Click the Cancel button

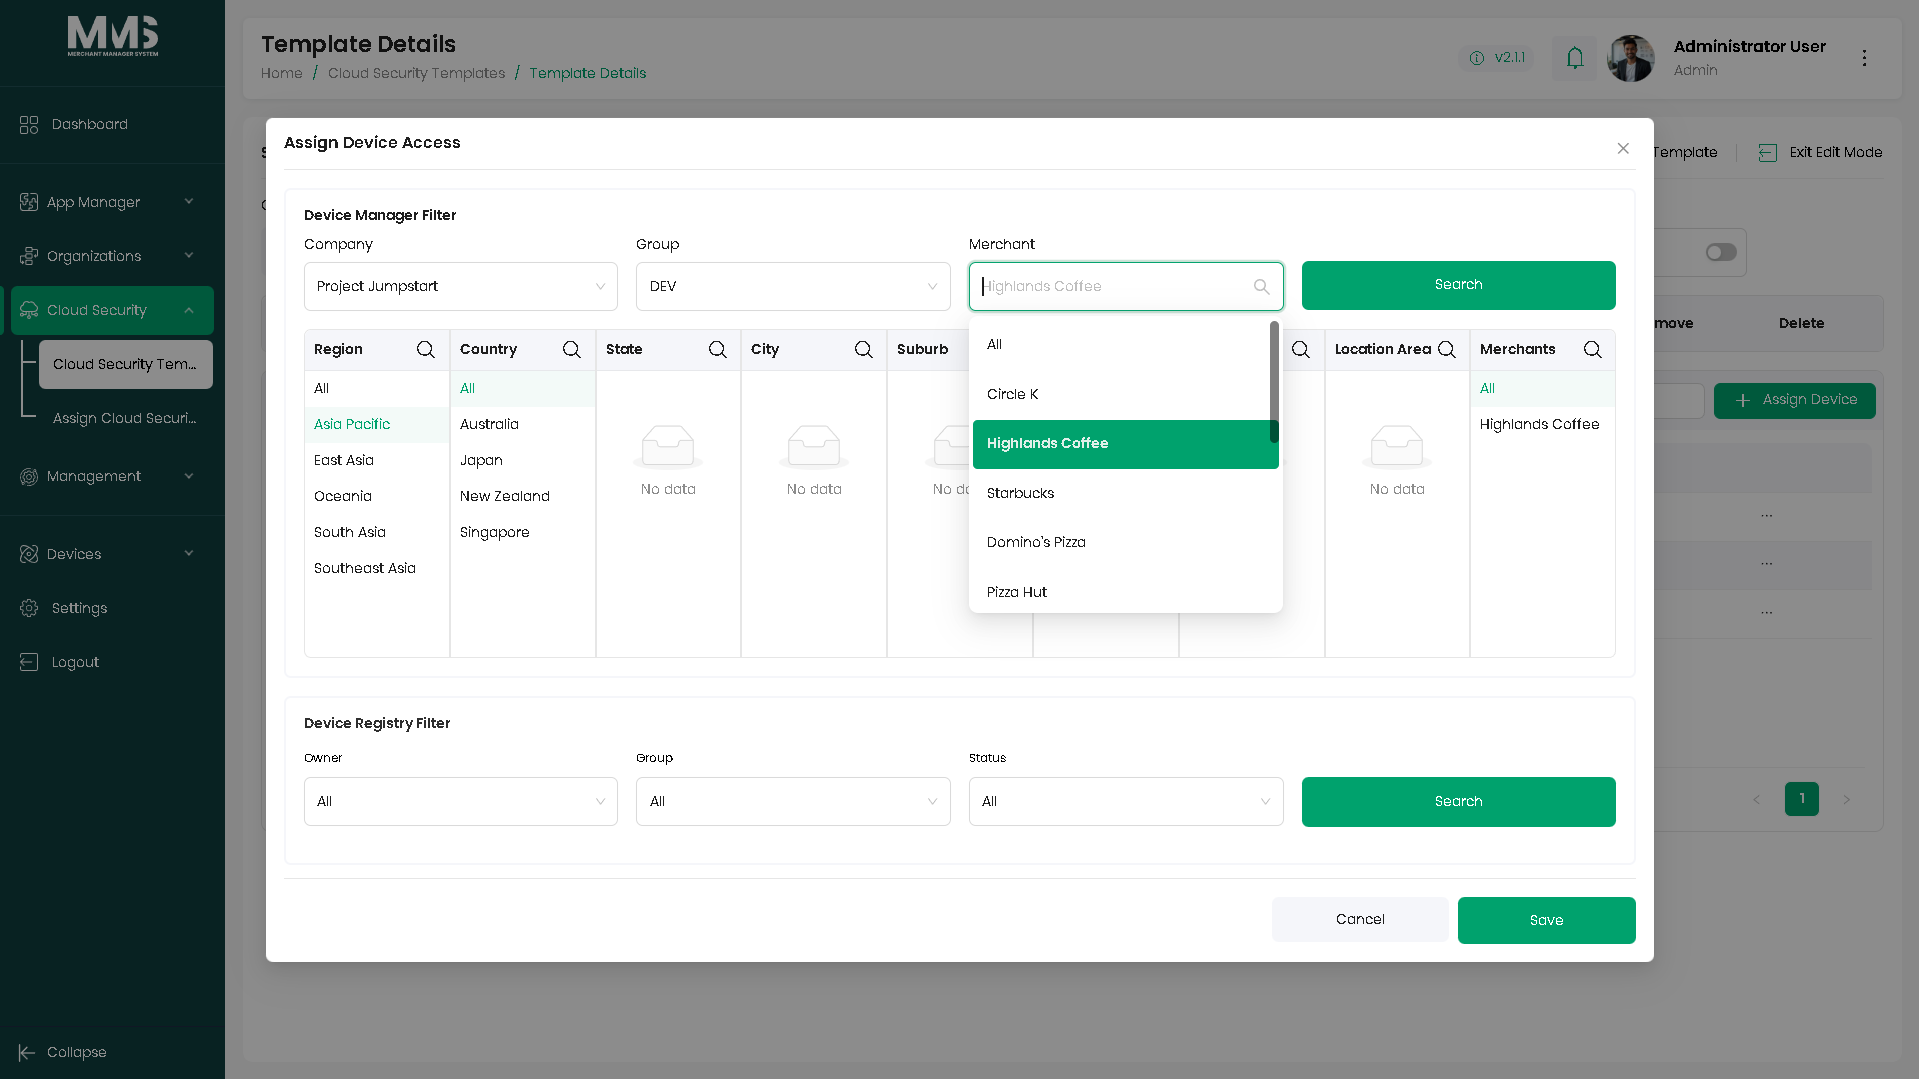tap(1360, 920)
